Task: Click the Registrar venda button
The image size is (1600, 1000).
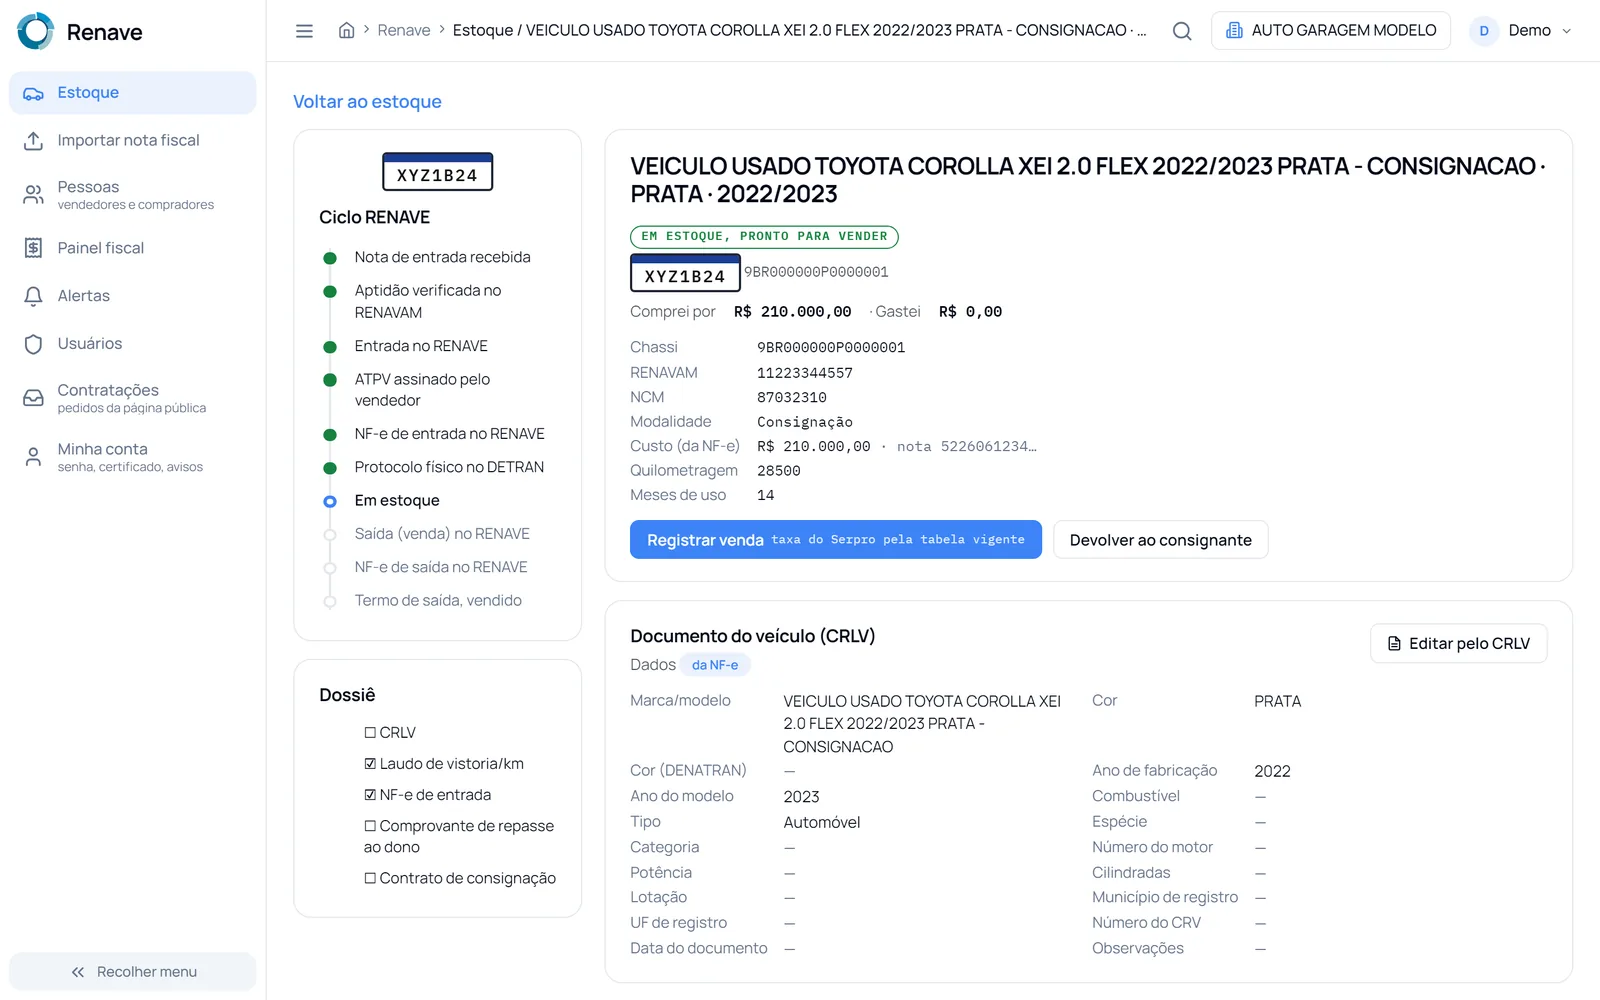Action: coord(836,540)
